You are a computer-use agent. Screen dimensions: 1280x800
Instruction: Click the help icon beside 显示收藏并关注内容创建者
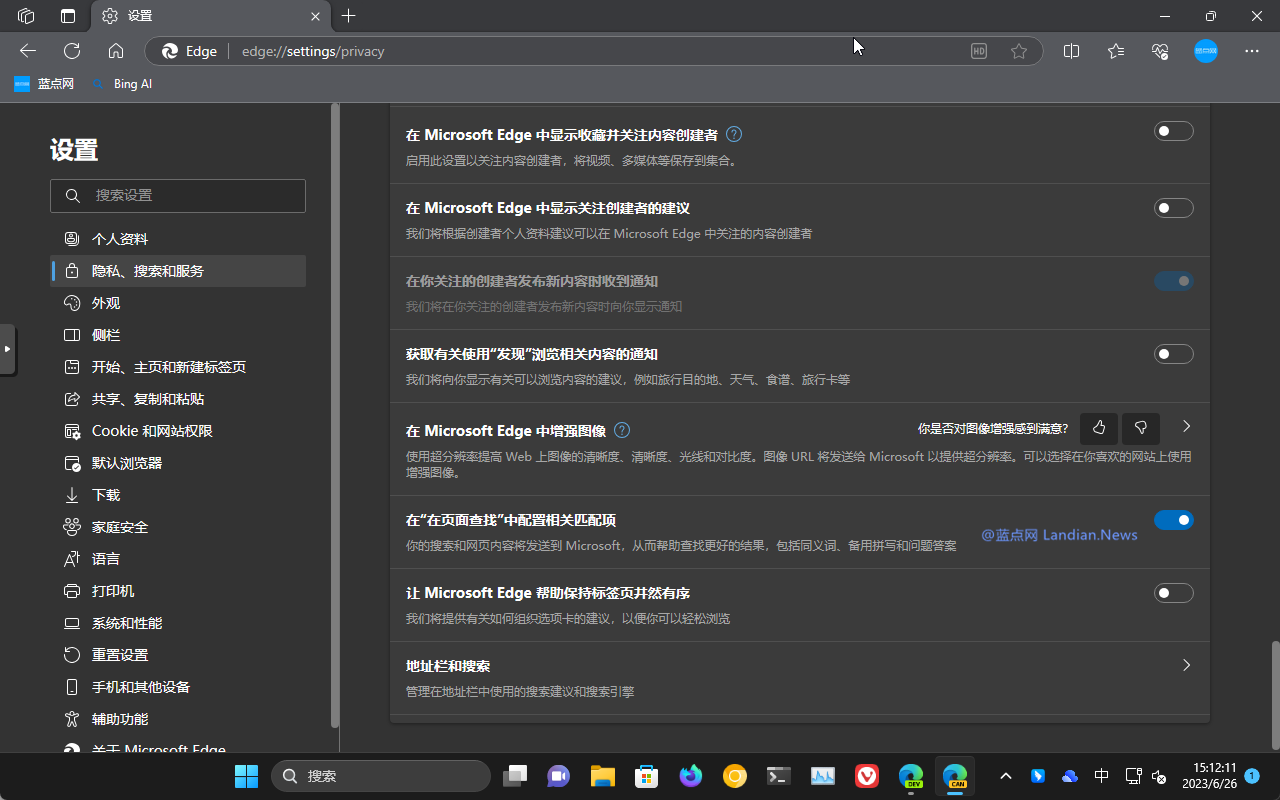coord(734,134)
